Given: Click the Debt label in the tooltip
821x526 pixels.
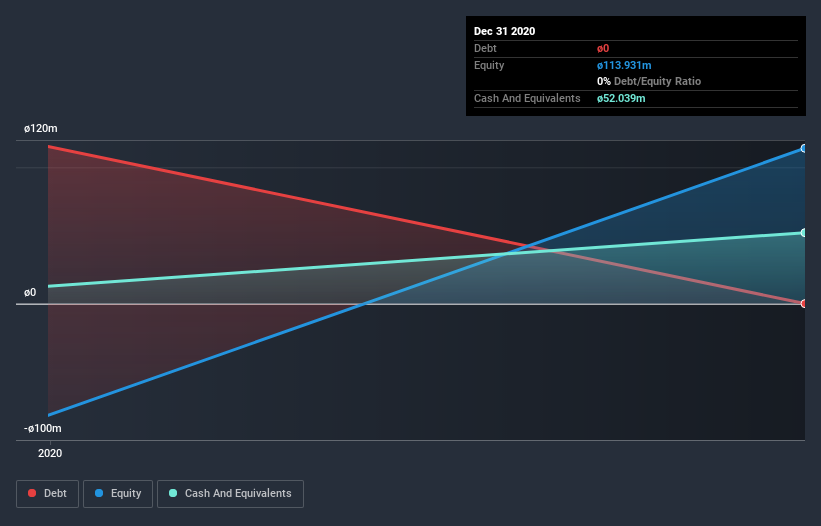Looking at the screenshot, I should [485, 49].
